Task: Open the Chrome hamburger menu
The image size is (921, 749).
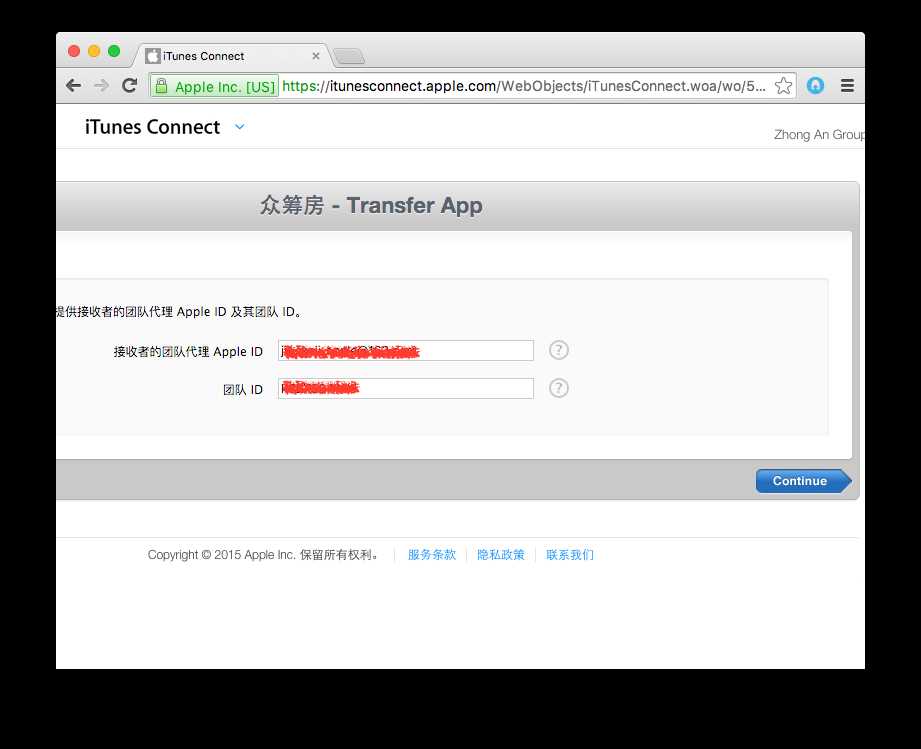Action: tap(847, 86)
